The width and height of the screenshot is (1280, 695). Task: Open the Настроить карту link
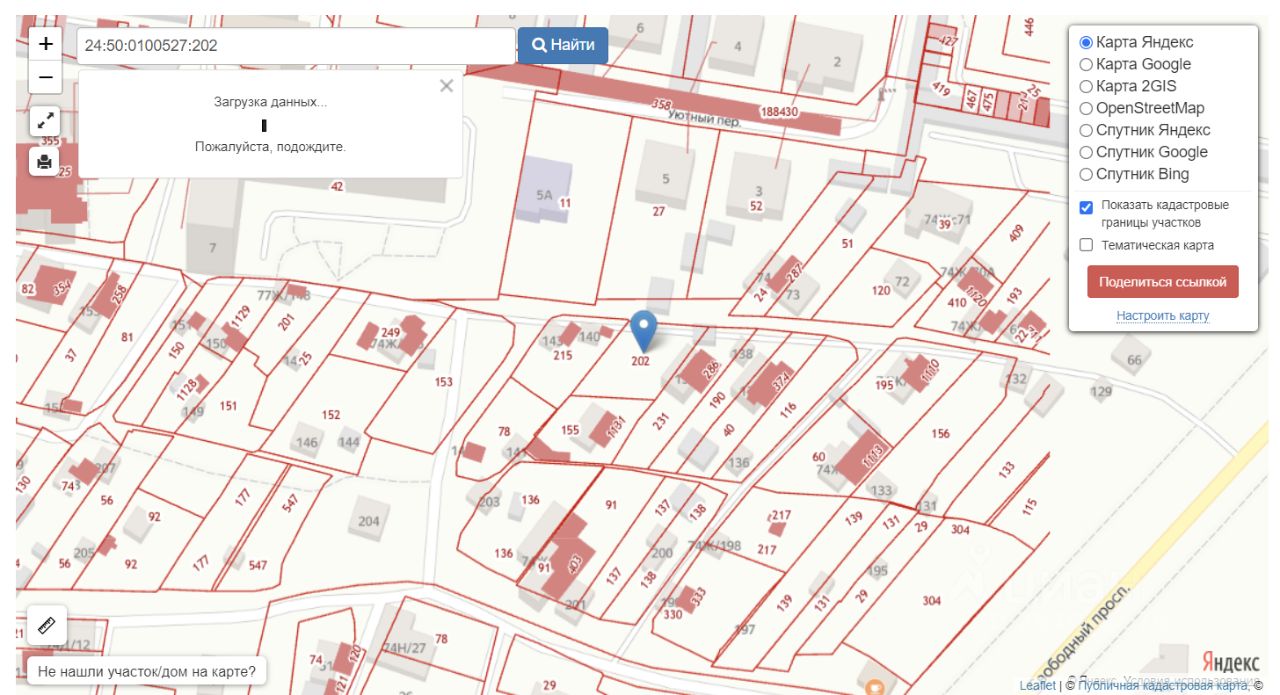tap(1162, 316)
